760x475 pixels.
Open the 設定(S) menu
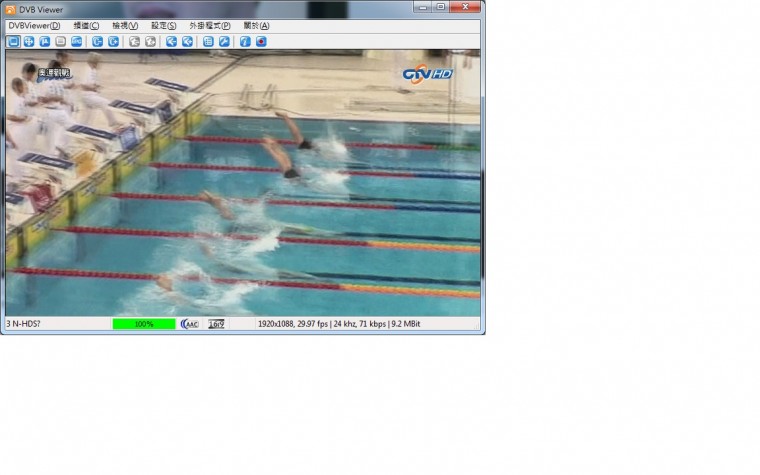point(164,26)
